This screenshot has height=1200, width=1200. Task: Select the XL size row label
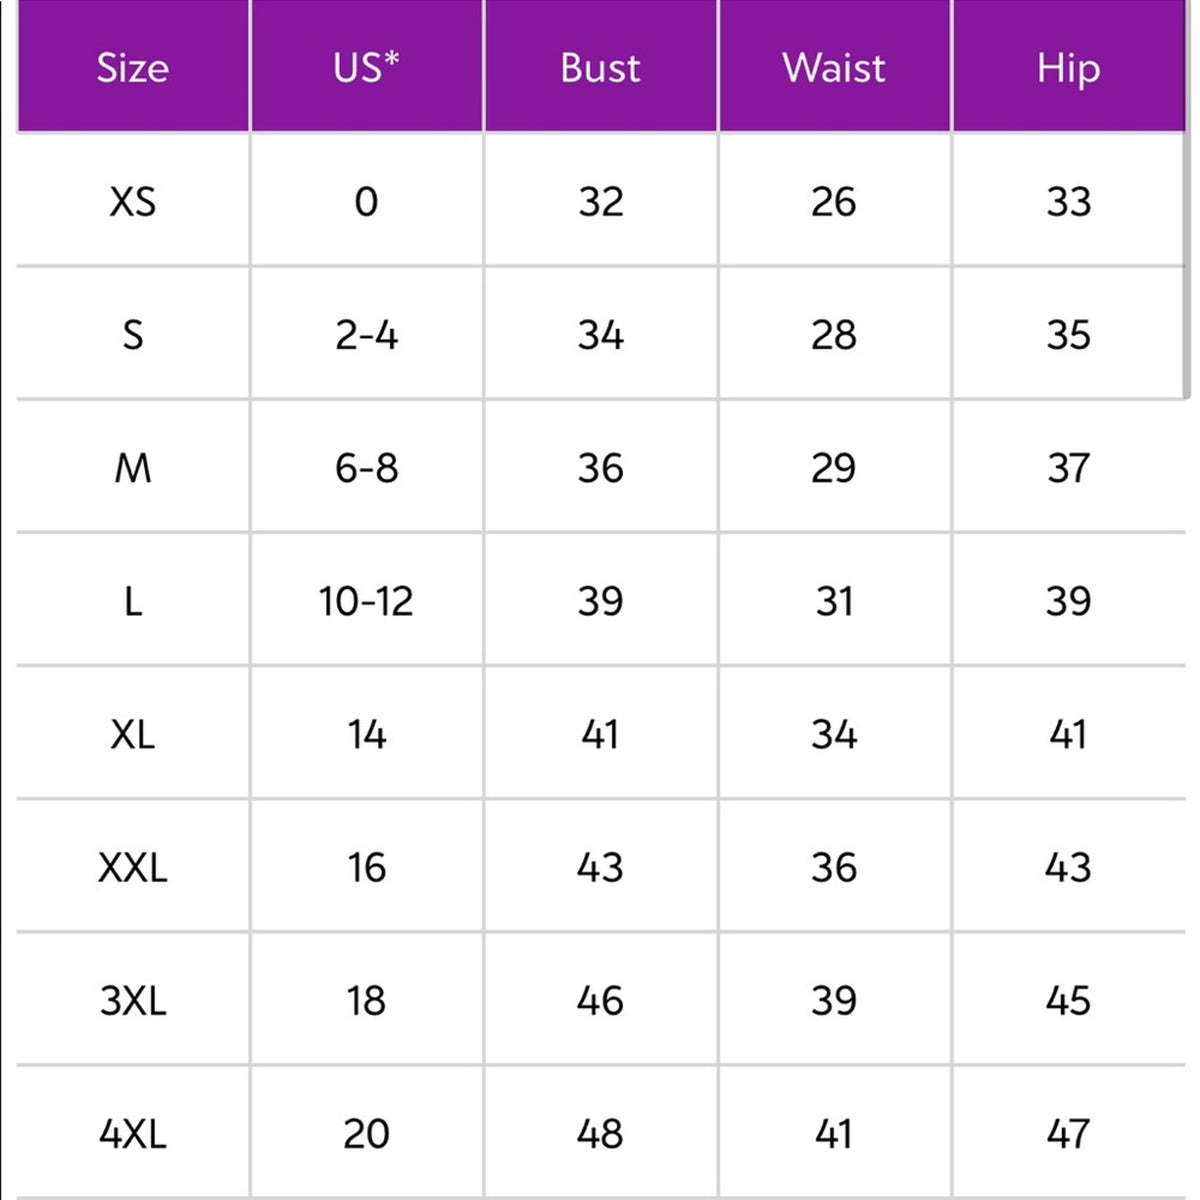pyautogui.click(x=133, y=733)
